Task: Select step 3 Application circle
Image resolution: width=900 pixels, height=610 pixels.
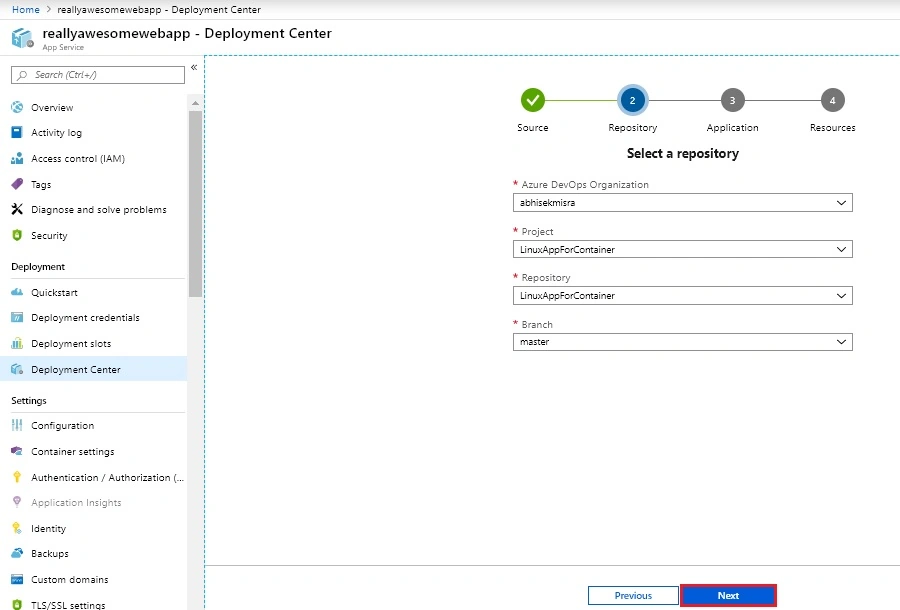Action: pos(732,100)
